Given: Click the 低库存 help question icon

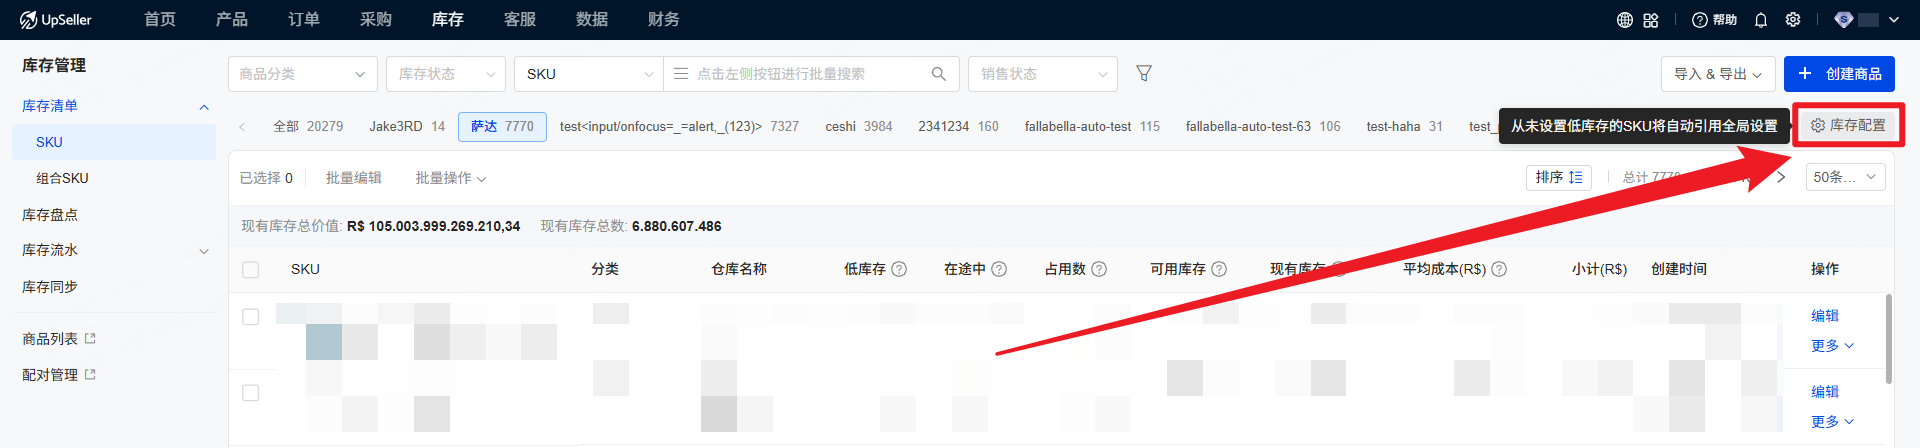Looking at the screenshot, I should point(899,269).
